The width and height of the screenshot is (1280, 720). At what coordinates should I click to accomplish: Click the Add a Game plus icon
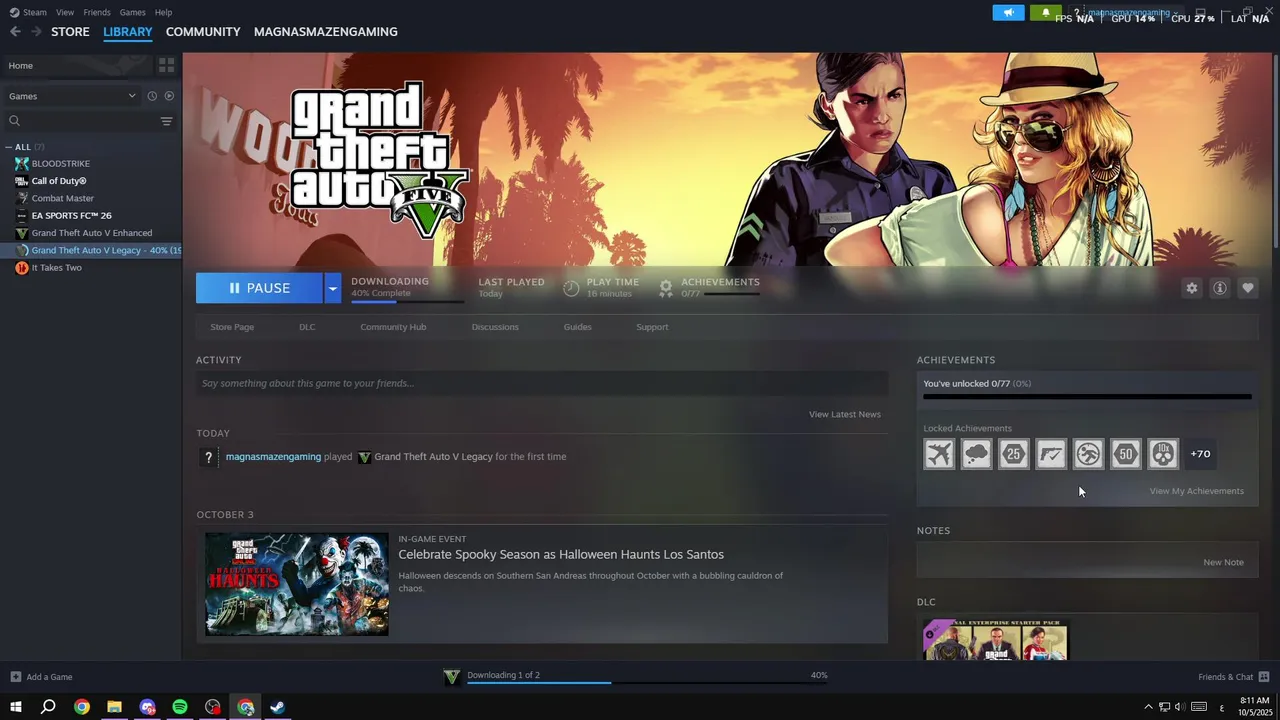tap(15, 677)
